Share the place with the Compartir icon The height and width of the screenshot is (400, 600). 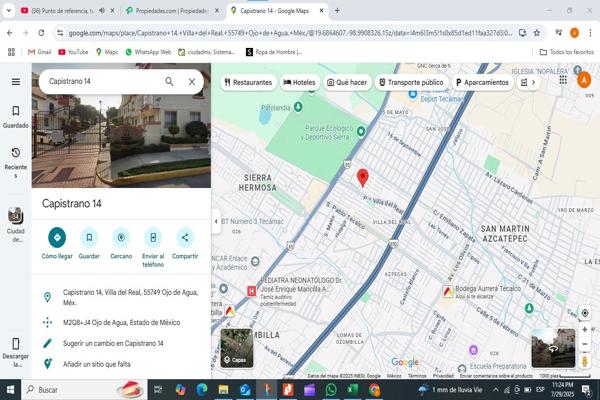(185, 238)
